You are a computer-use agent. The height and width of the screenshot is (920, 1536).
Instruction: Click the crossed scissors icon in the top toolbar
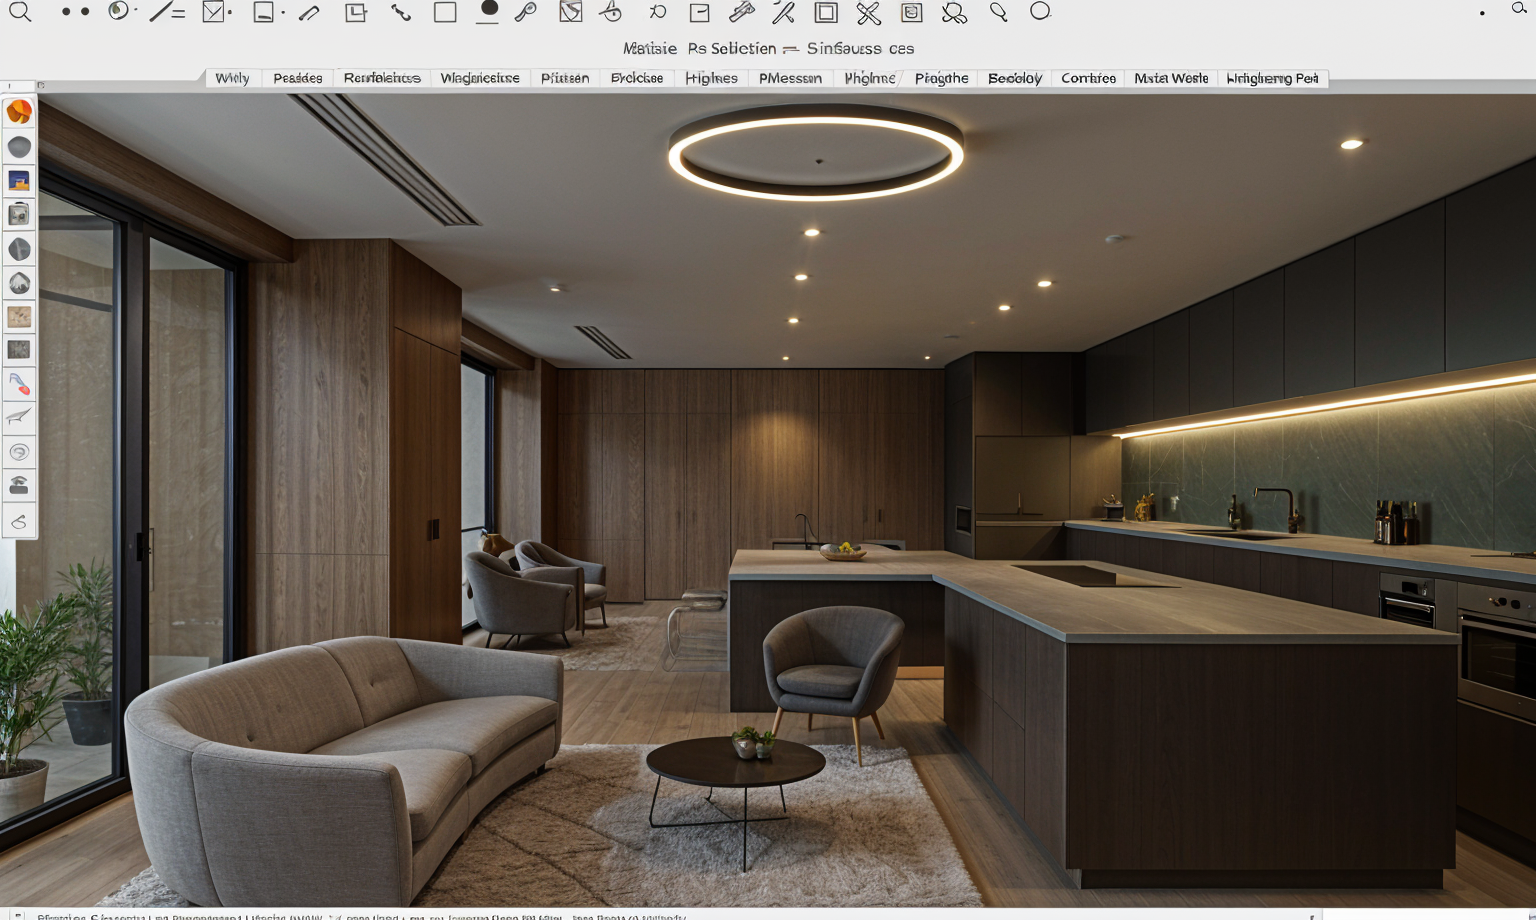point(868,13)
